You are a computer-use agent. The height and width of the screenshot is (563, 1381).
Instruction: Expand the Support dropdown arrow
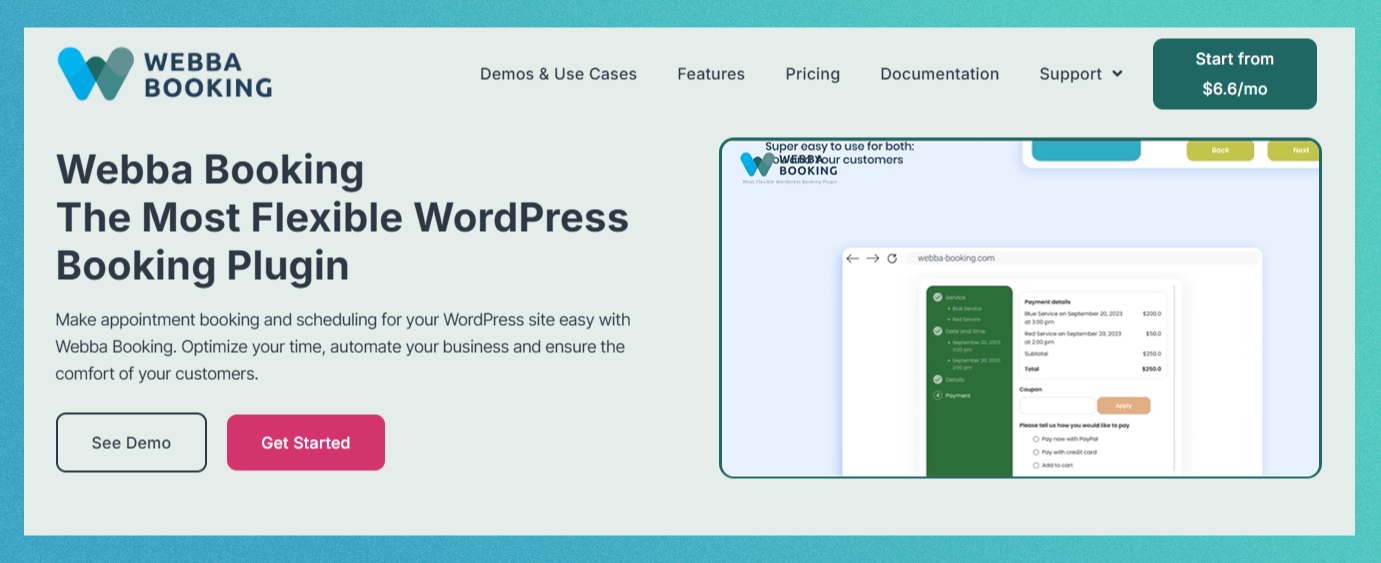pyautogui.click(x=1117, y=74)
